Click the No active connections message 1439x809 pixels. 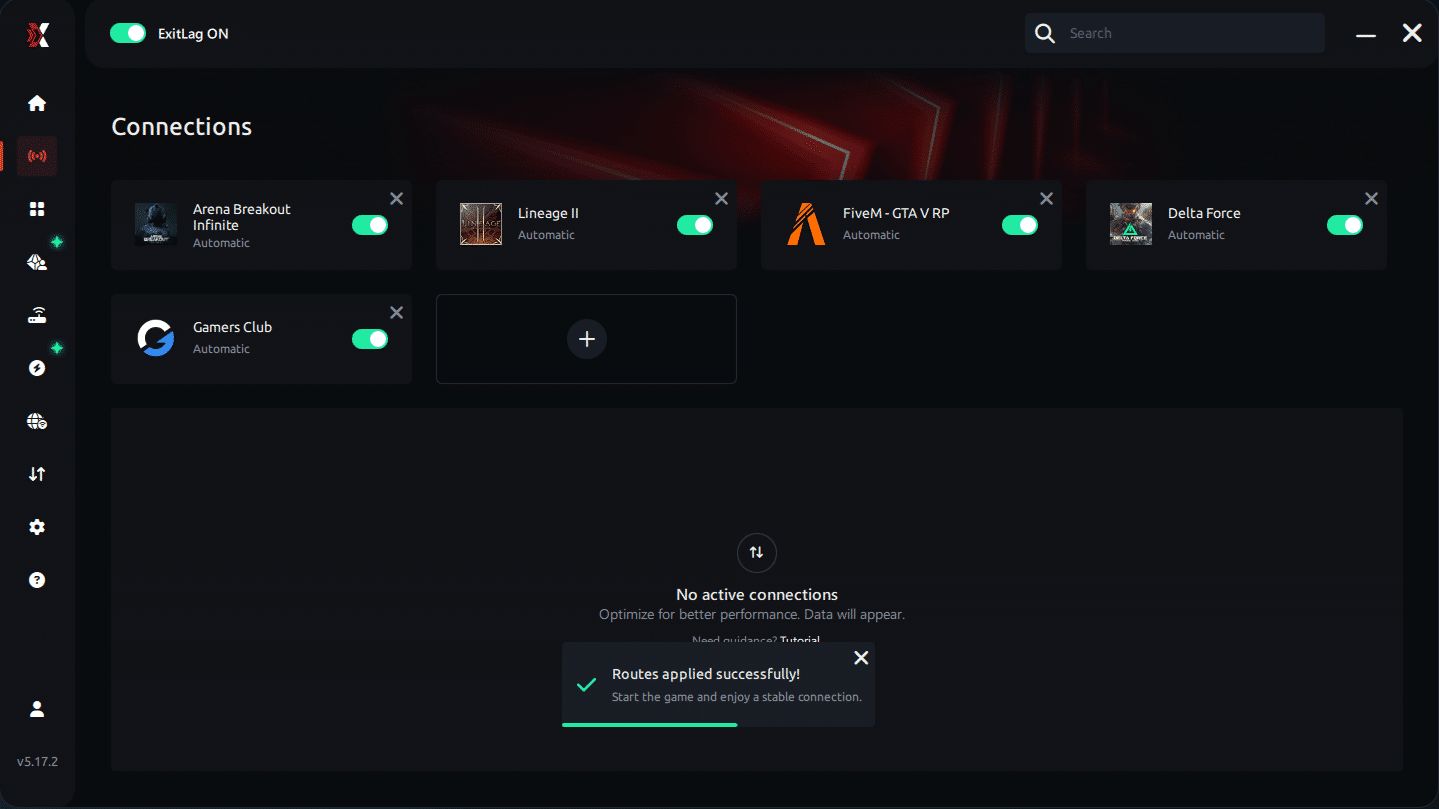coord(757,595)
